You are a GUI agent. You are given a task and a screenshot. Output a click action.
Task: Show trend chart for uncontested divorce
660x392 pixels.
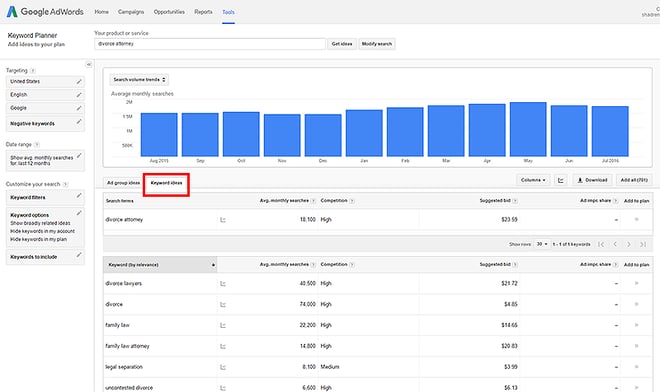coord(223,388)
